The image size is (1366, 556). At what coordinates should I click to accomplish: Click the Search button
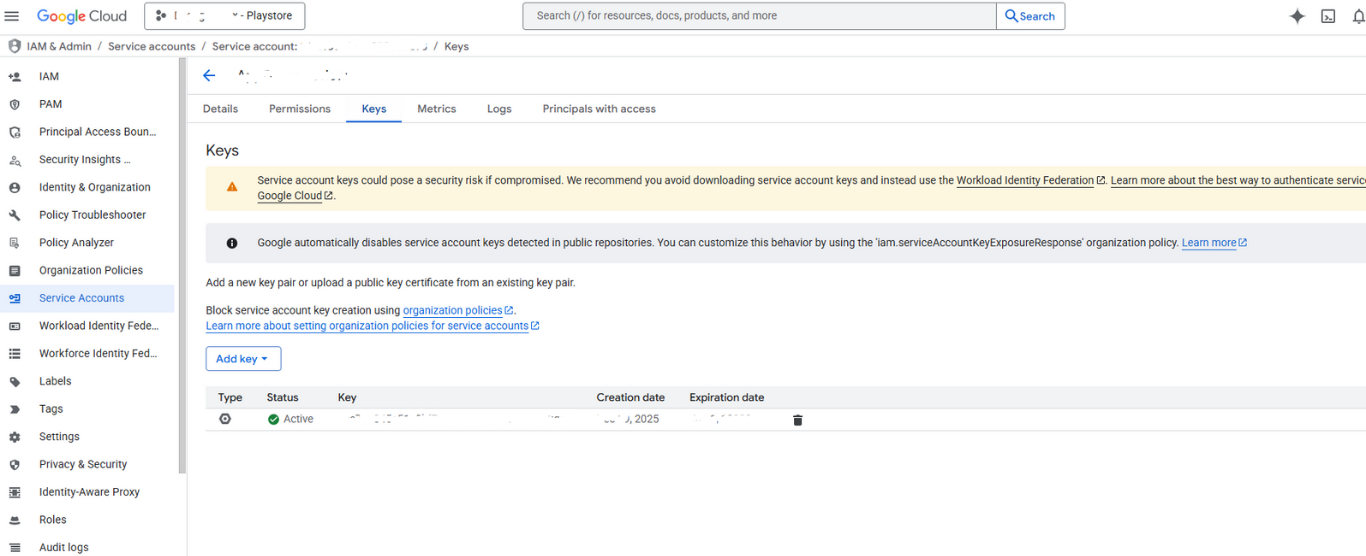[1030, 16]
